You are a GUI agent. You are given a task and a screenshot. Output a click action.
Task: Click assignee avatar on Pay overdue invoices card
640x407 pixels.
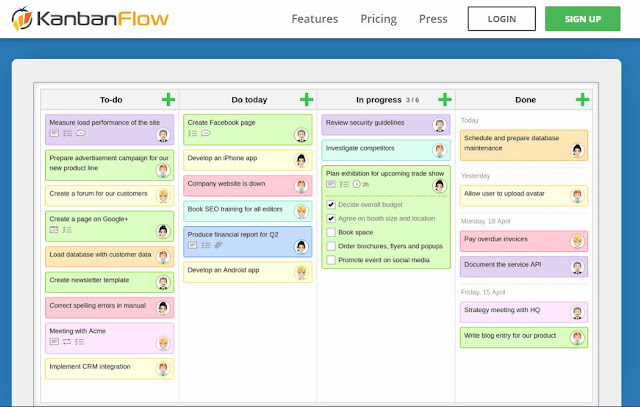tap(577, 242)
